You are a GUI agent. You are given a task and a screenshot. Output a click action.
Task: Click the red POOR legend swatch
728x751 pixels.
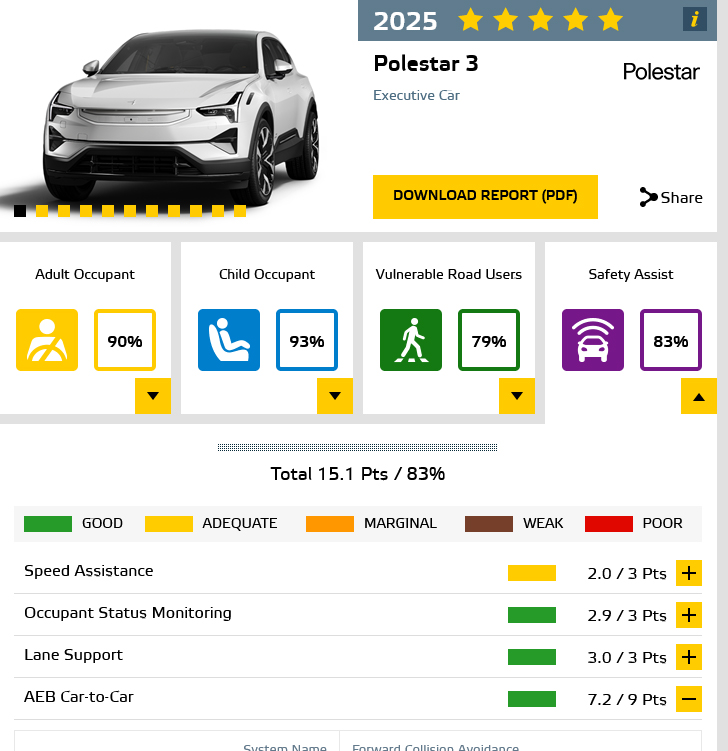pyautogui.click(x=609, y=524)
